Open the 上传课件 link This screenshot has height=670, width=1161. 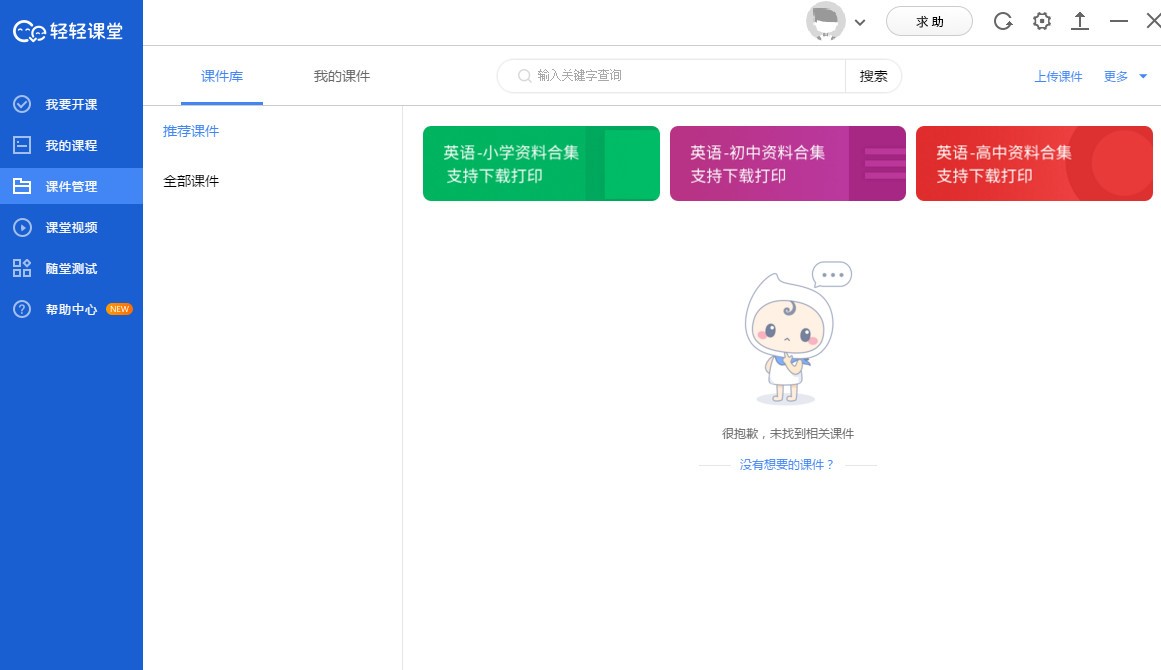tap(1058, 76)
